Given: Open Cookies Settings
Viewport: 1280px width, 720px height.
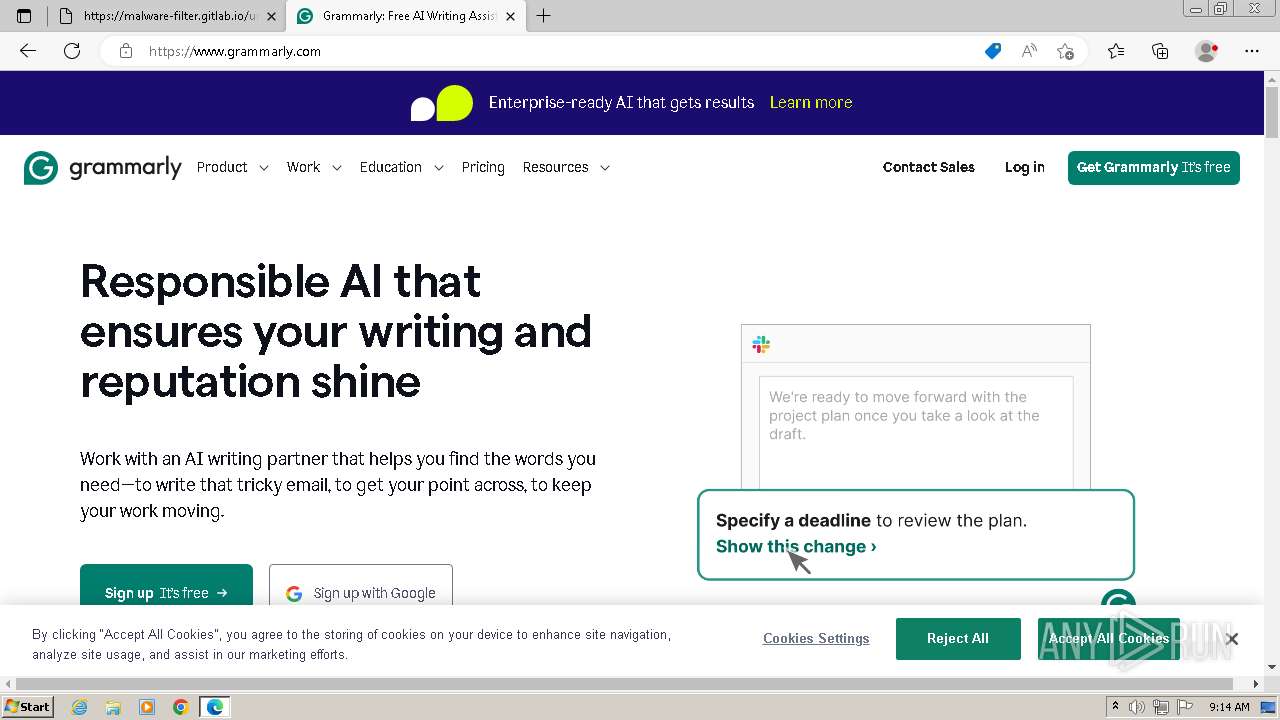Looking at the screenshot, I should pyautogui.click(x=816, y=639).
